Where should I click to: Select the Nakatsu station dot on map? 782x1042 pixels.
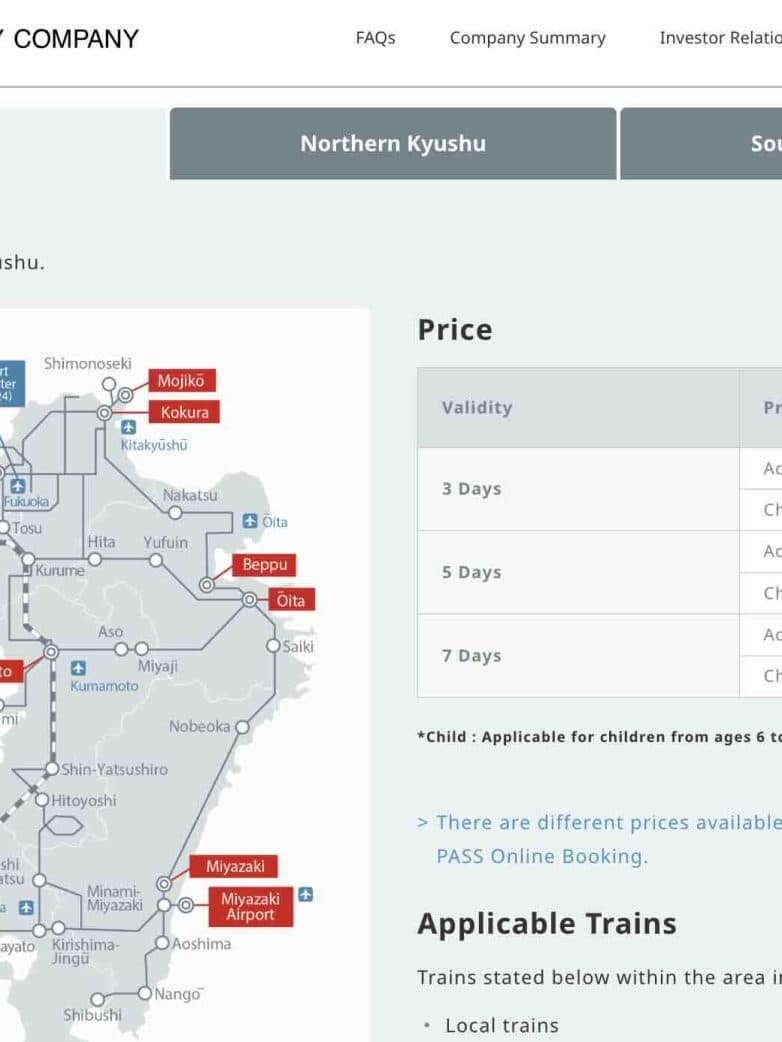click(175, 513)
